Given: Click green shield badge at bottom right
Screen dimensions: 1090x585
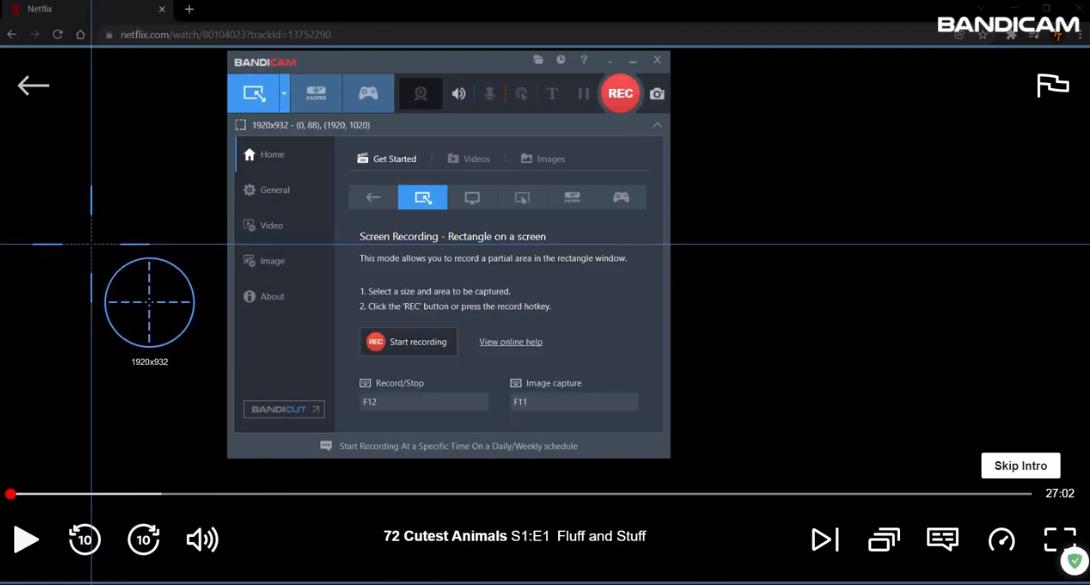Looking at the screenshot, I should 1075,561.
